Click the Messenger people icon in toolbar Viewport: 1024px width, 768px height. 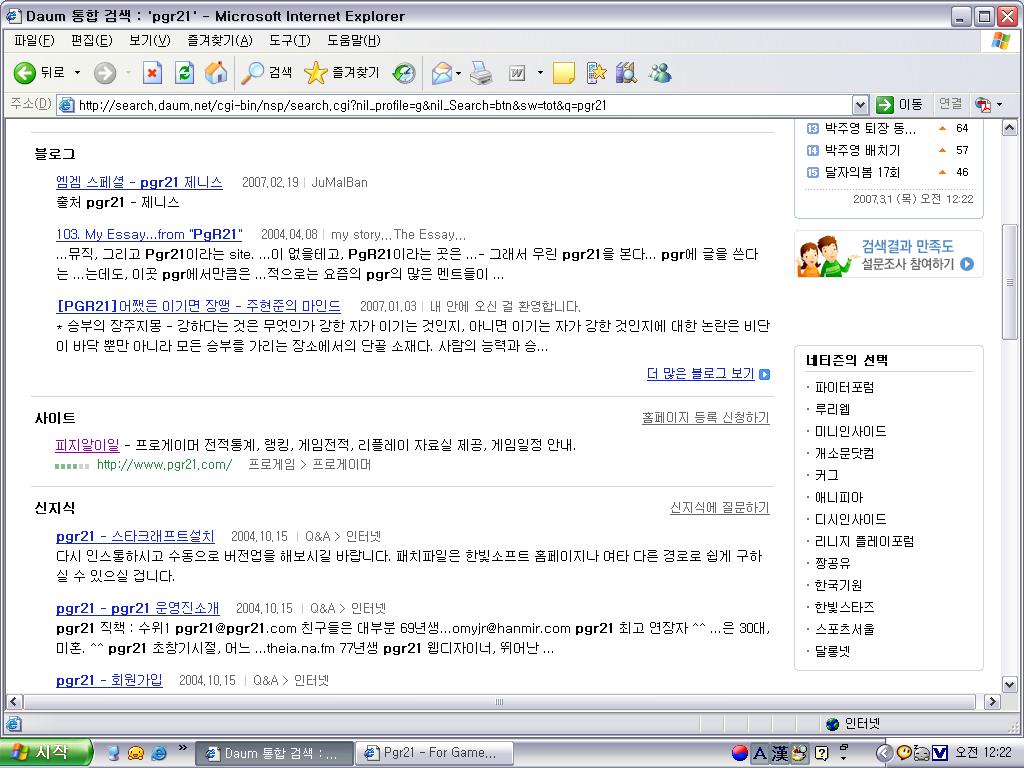(x=660, y=72)
